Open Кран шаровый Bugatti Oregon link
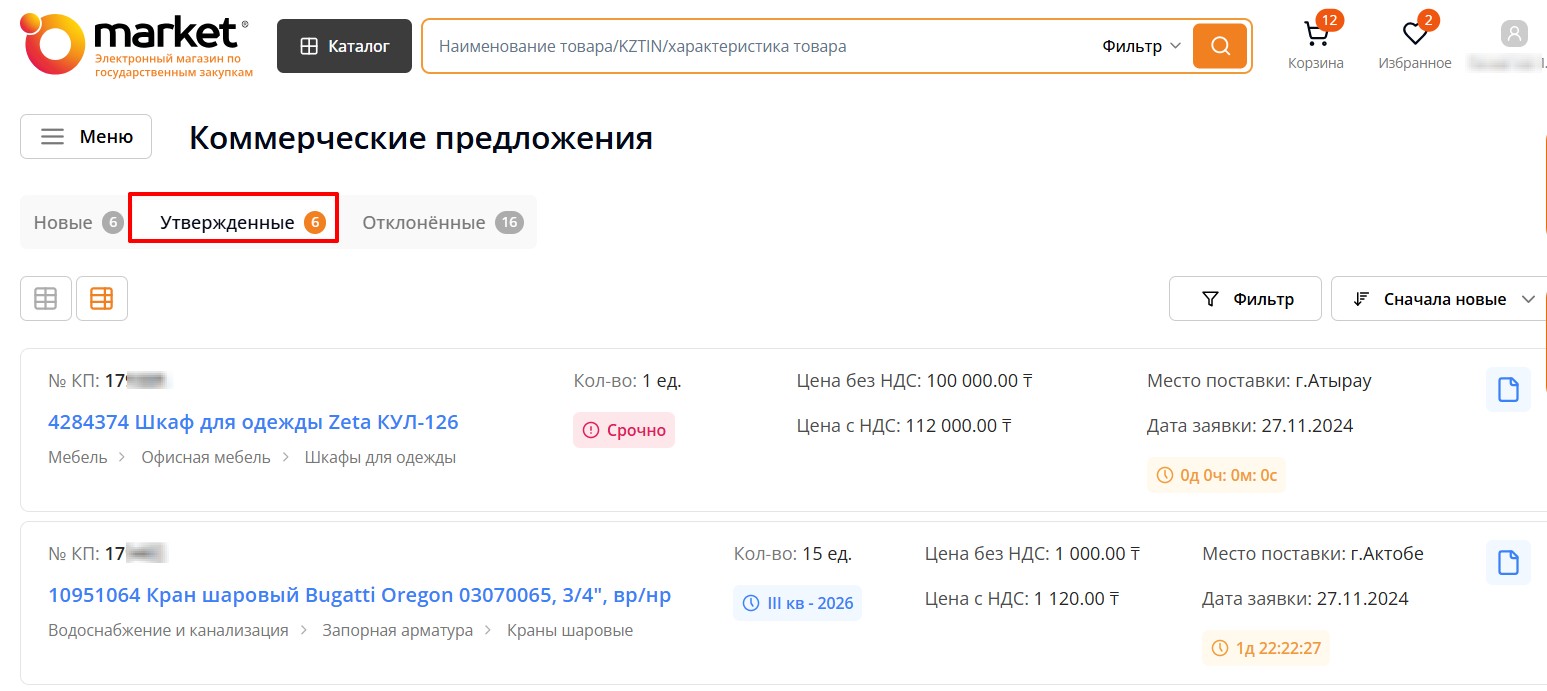1547x691 pixels. 359,596
